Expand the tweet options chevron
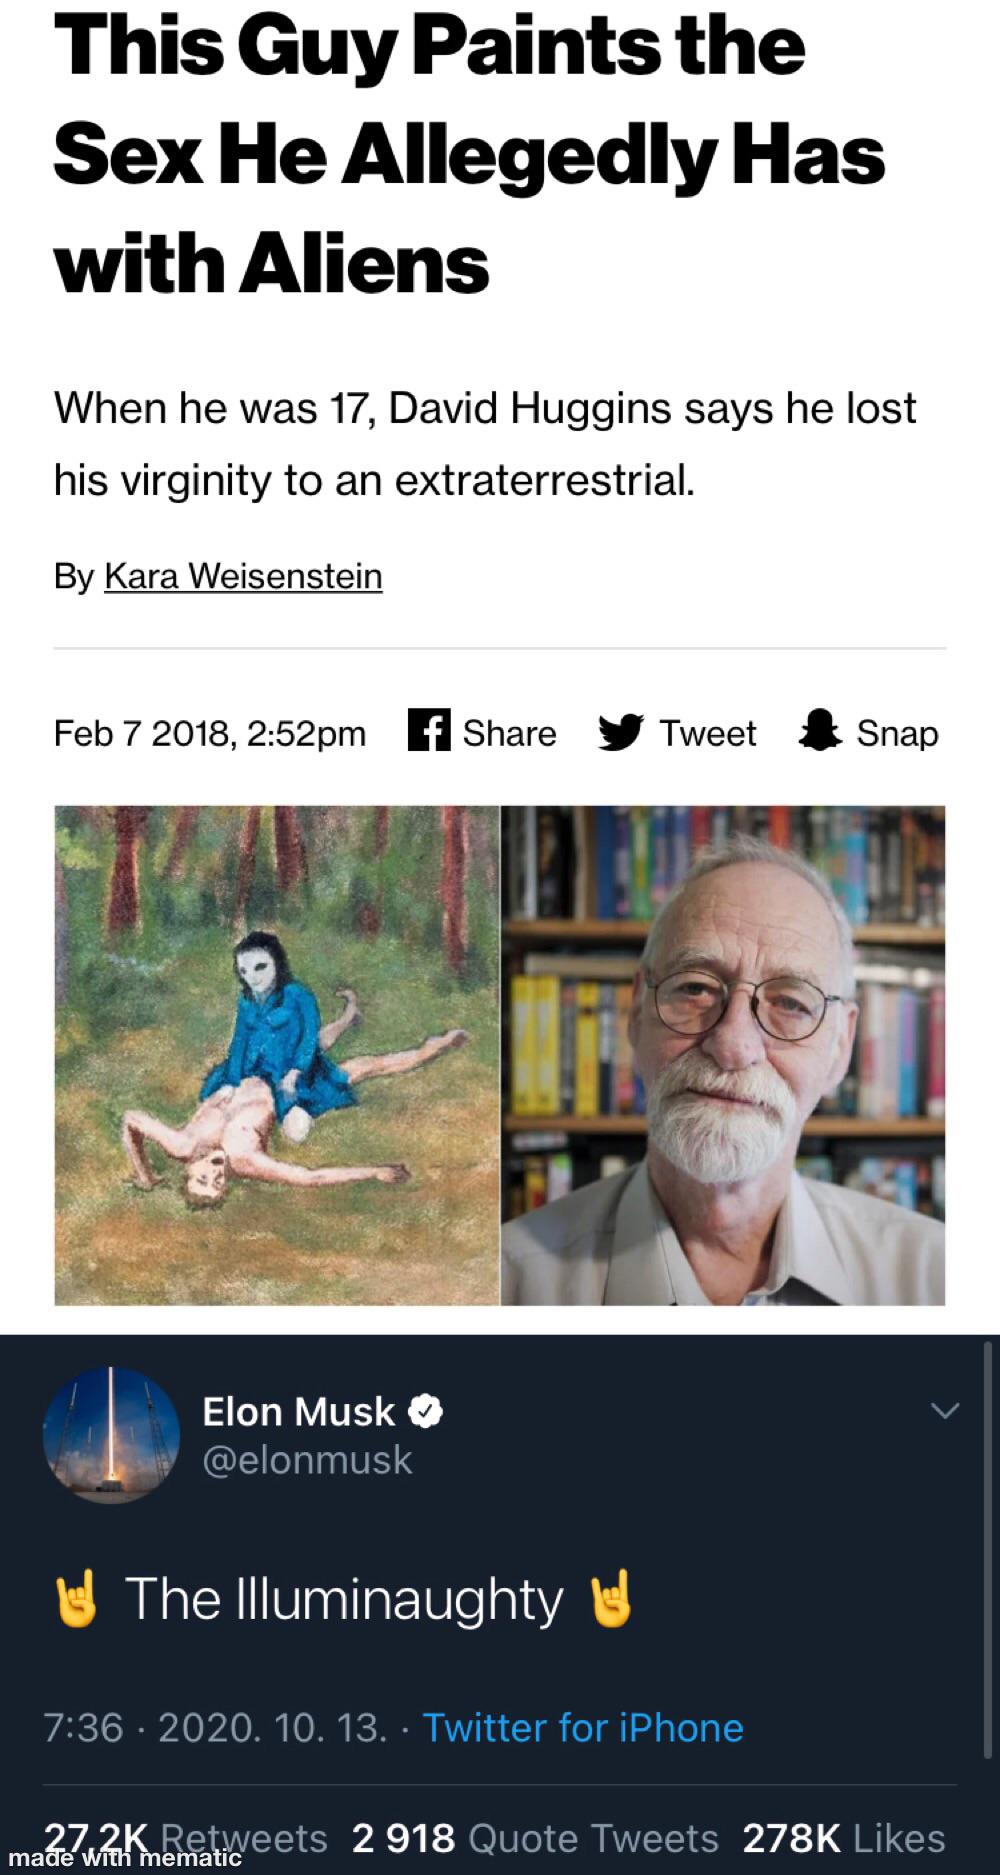Screen dimensions: 1000x1875 (945, 1411)
